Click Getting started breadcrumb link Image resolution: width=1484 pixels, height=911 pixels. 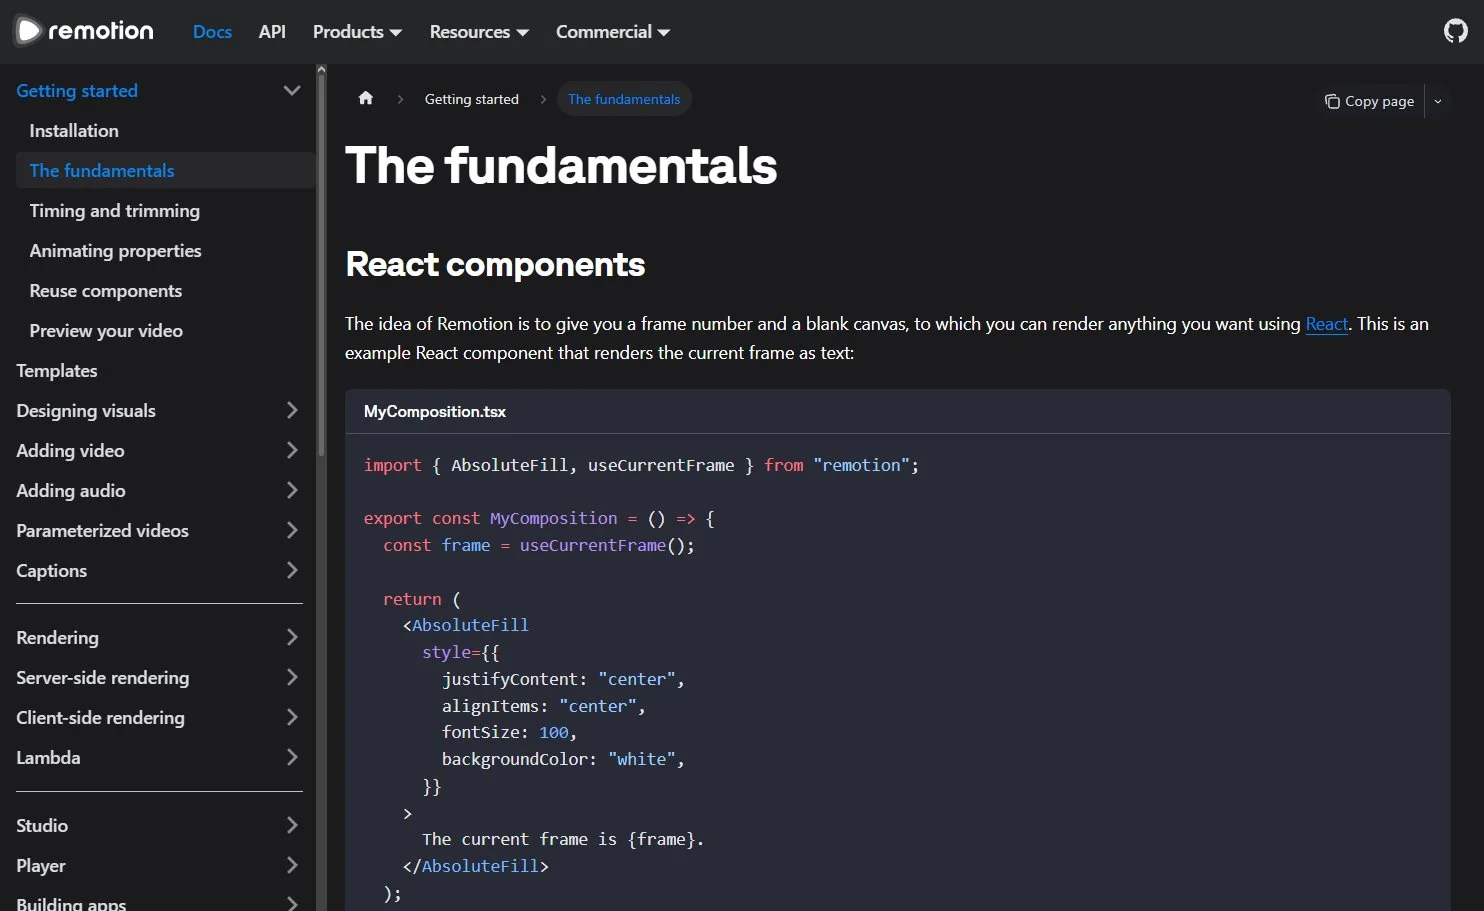[x=472, y=99]
